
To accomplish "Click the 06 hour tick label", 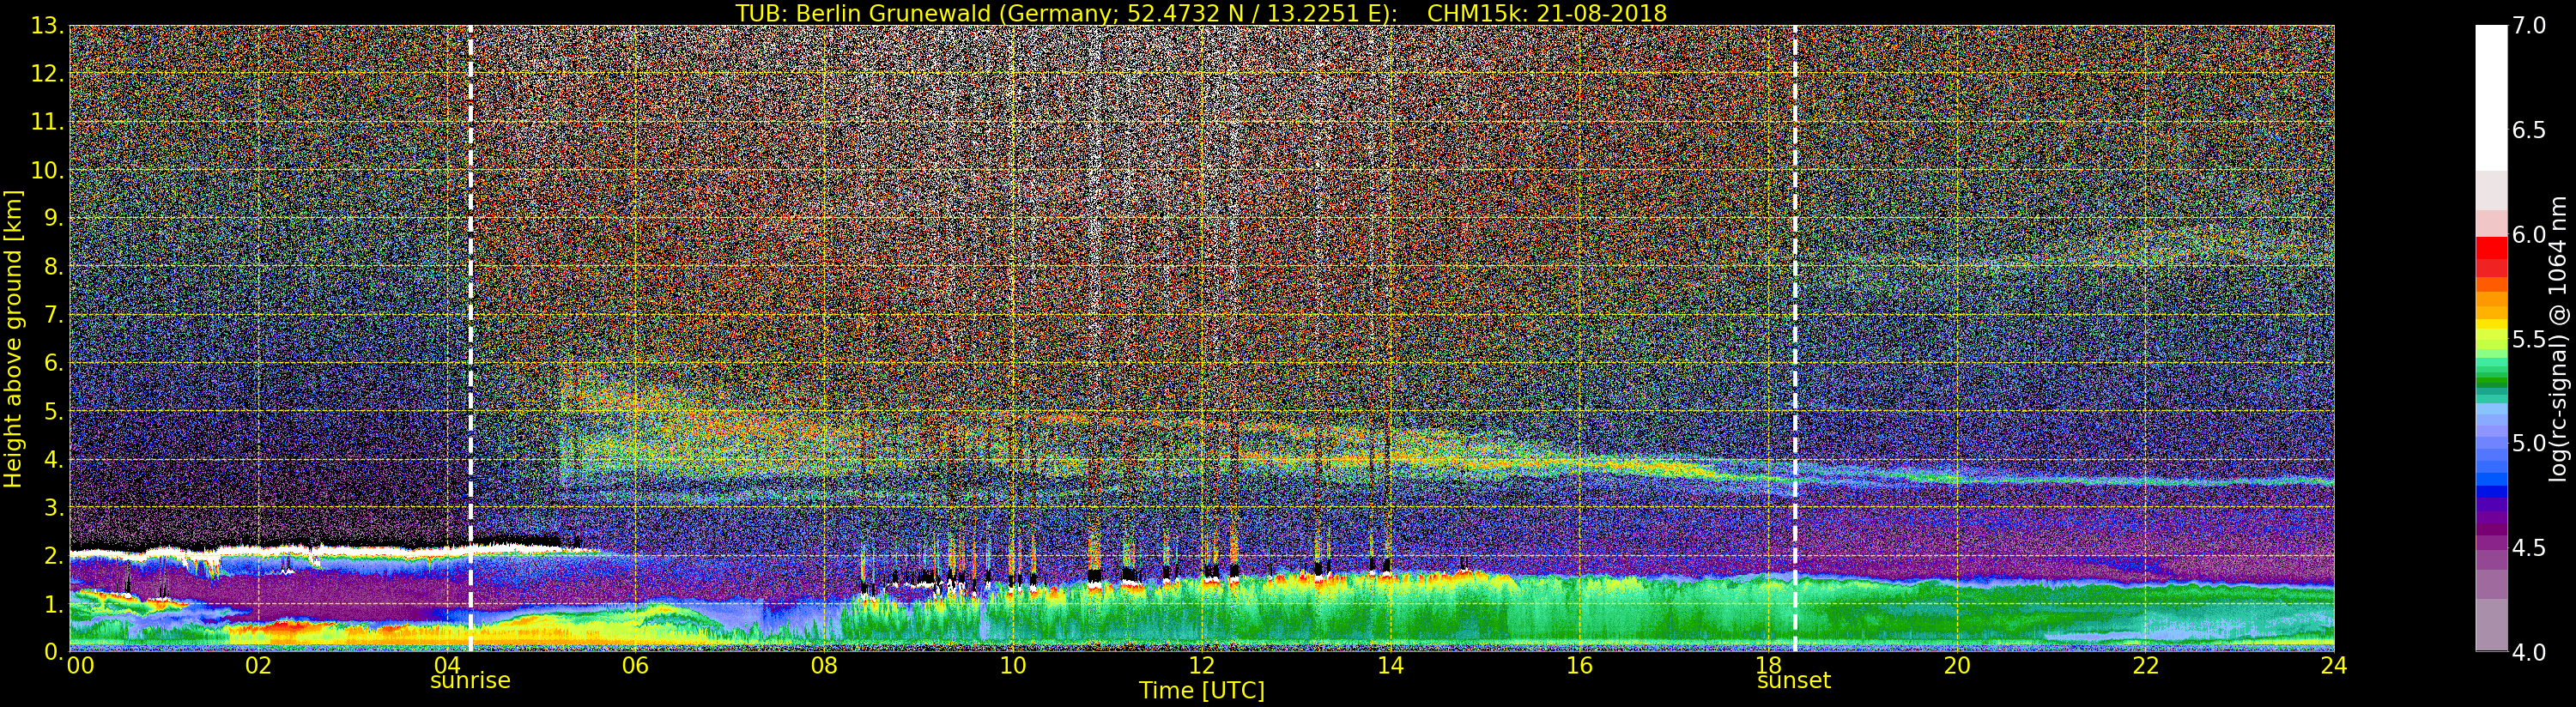I will [635, 666].
